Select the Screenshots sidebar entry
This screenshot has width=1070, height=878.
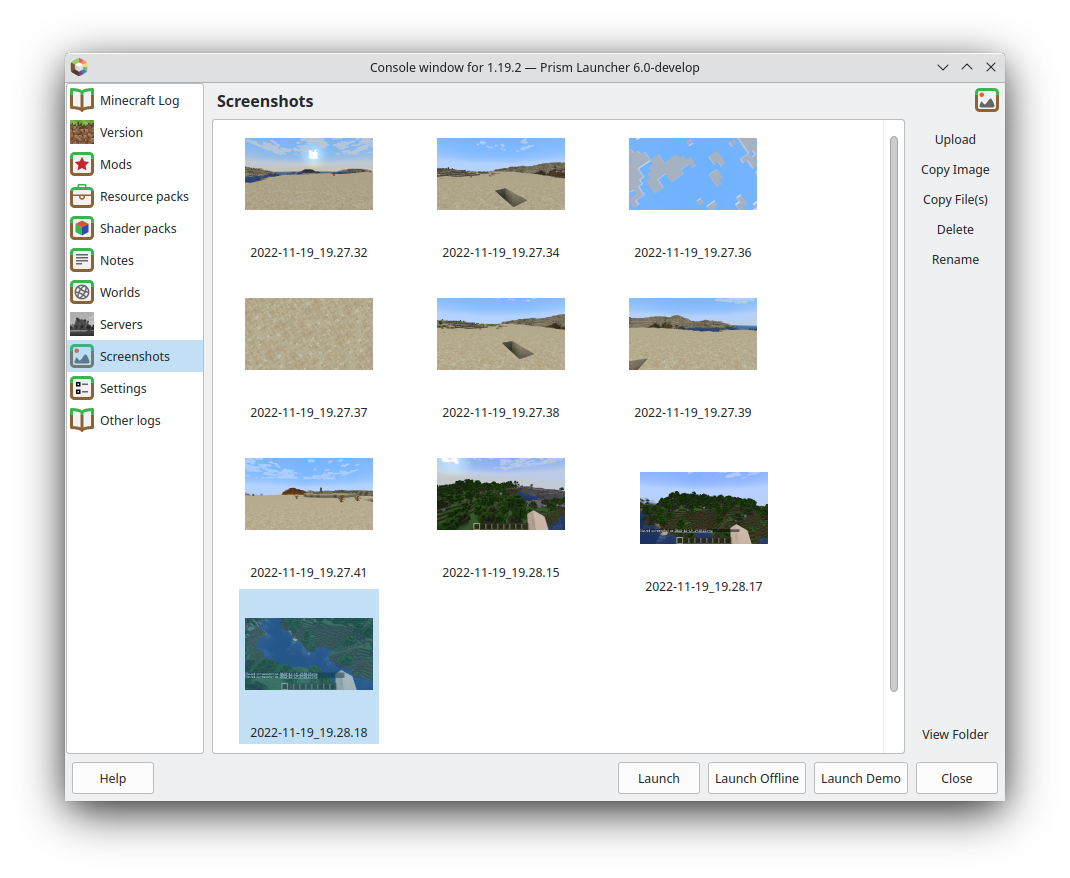134,356
